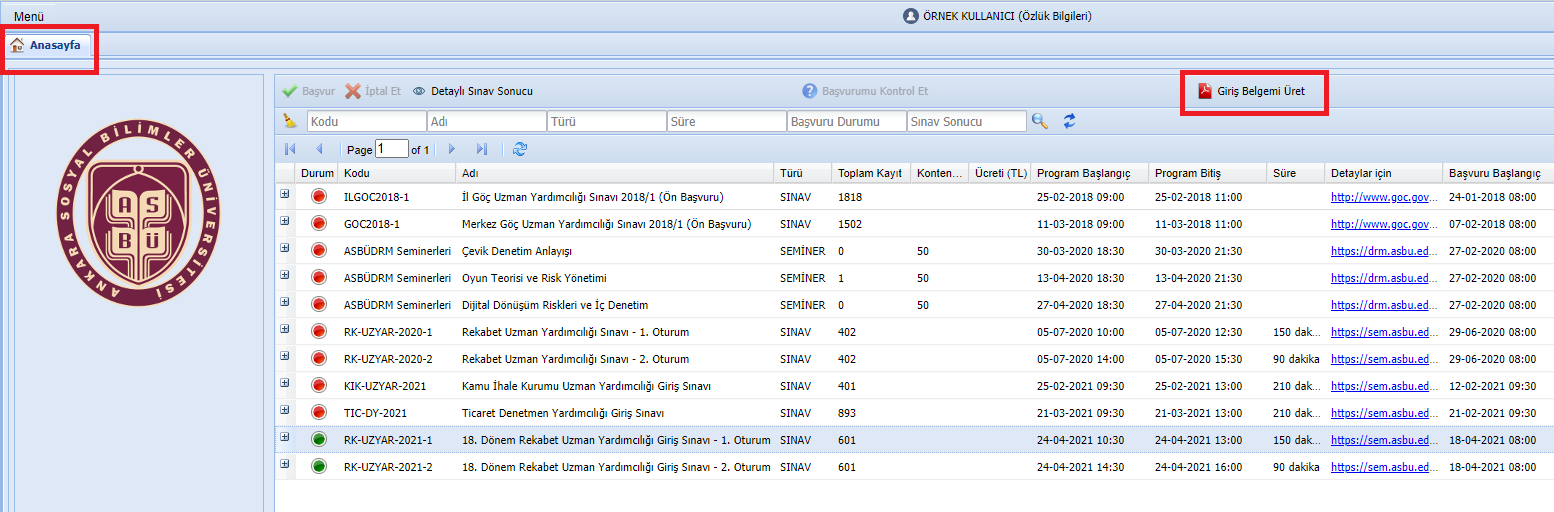The height and width of the screenshot is (512, 1554).
Task: Expand the Çevik Denetim Anlayışı row
Action: point(285,248)
